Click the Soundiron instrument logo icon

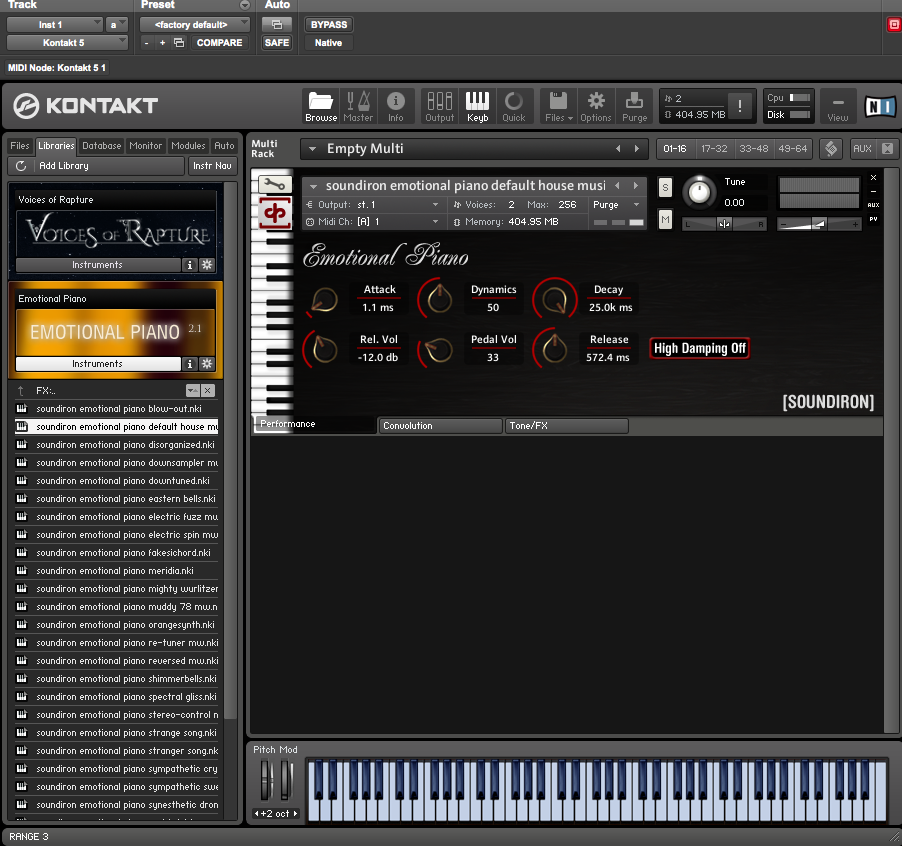pyautogui.click(x=274, y=213)
